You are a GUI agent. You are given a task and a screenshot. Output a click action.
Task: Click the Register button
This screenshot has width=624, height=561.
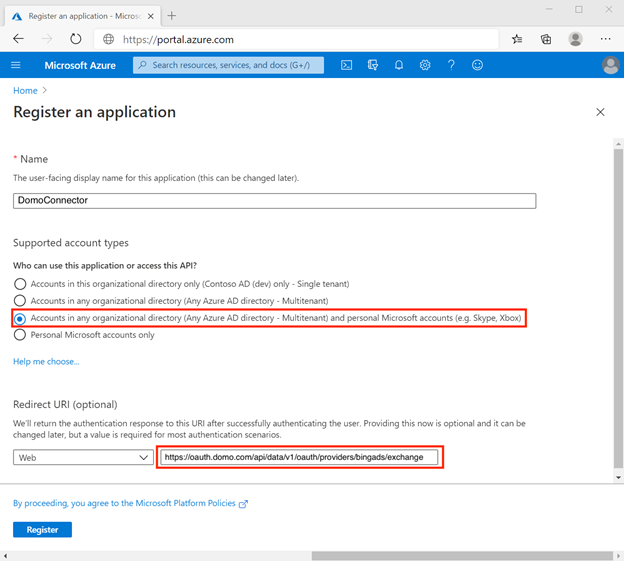[x=42, y=530]
